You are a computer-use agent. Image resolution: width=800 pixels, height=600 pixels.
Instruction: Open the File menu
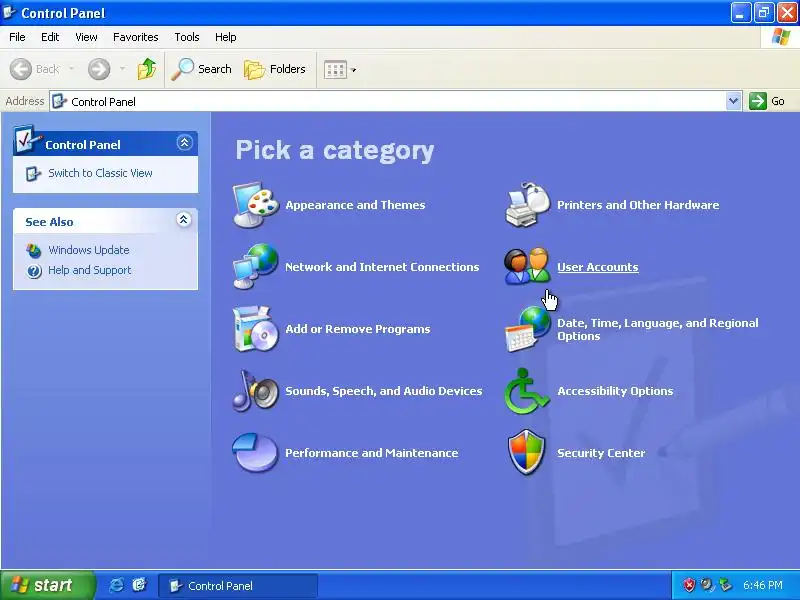click(x=17, y=37)
